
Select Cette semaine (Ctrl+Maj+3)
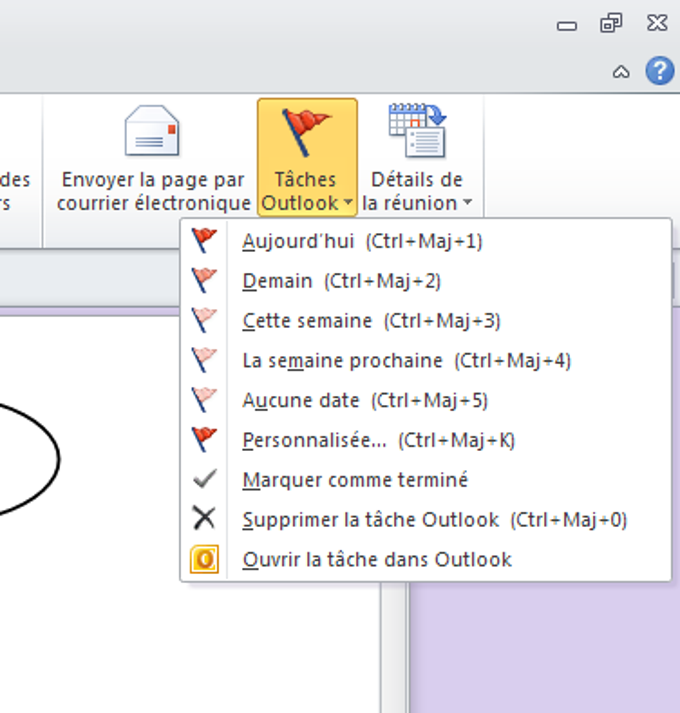pyautogui.click(x=426, y=321)
